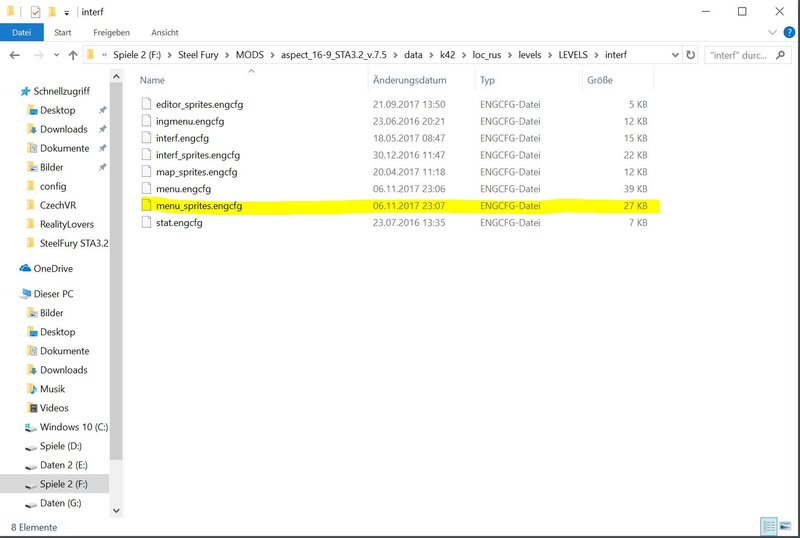Click the k42 breadcrumb
Image resolution: width=800 pixels, height=538 pixels.
coord(447,55)
